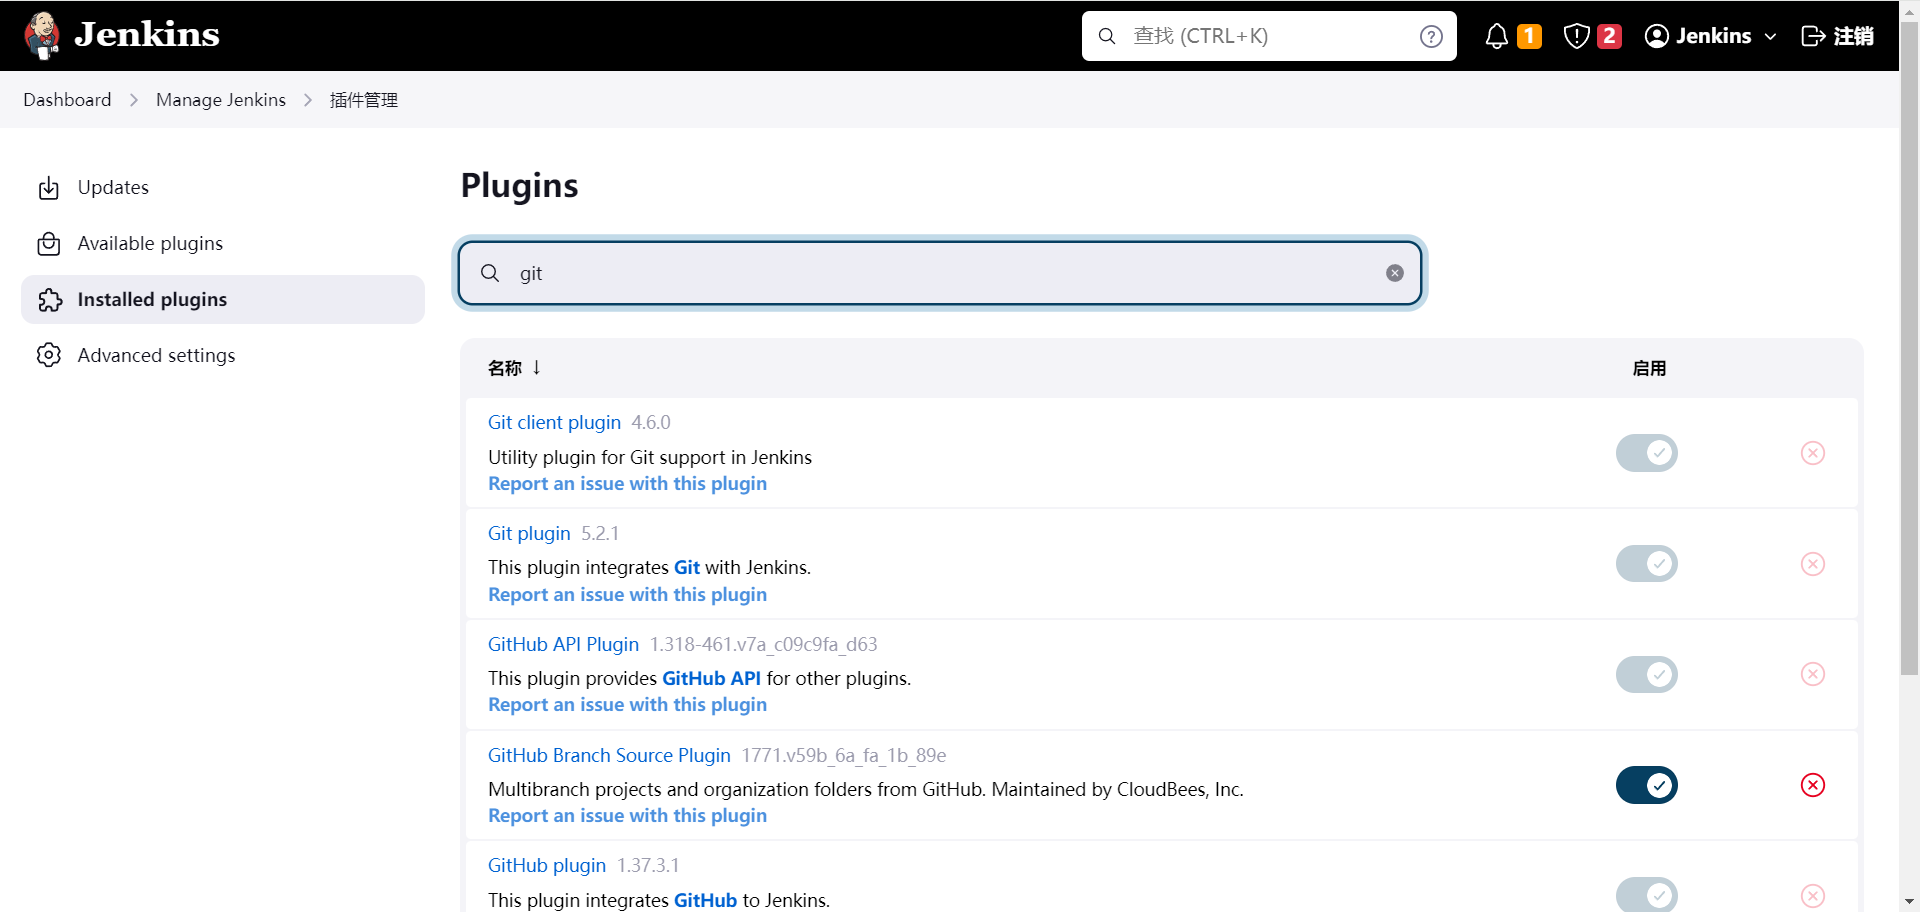Image resolution: width=1920 pixels, height=912 pixels.
Task: Uninstall the GitHub API Plugin
Action: (x=1812, y=674)
